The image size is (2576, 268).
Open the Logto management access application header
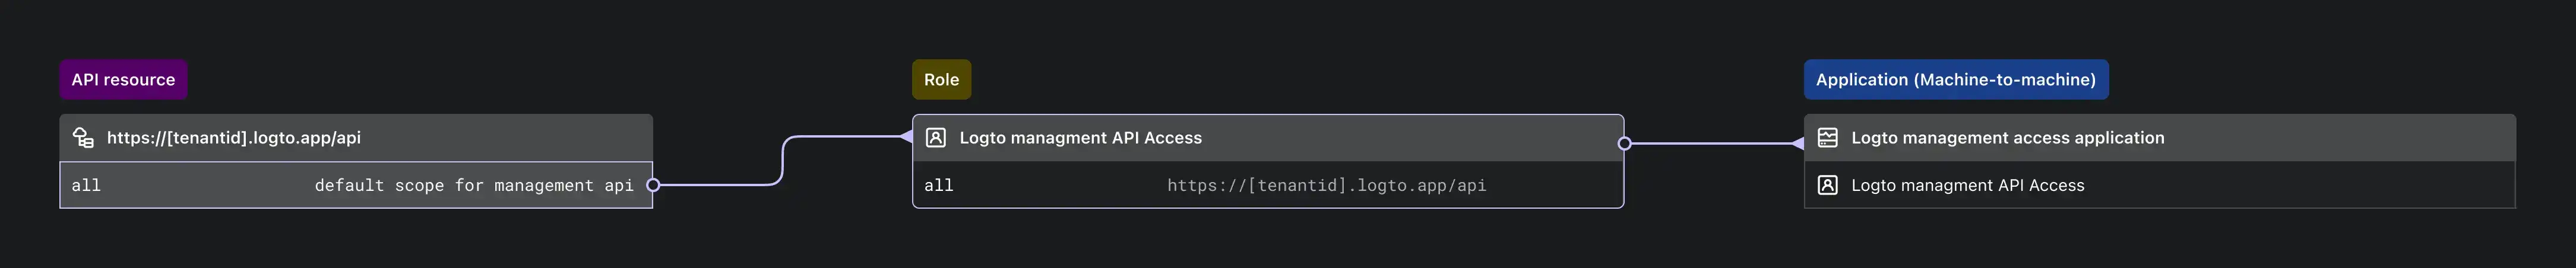2007,138
